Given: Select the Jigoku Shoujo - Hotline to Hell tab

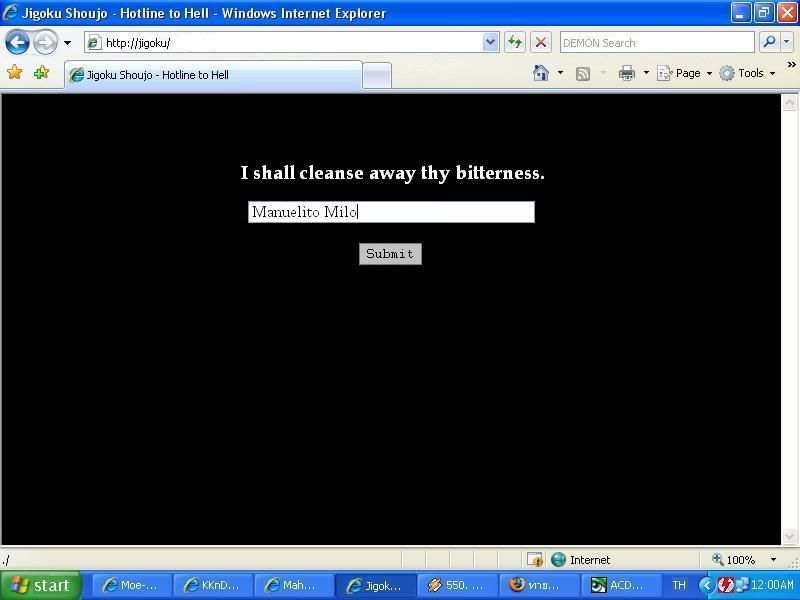Looking at the screenshot, I should [x=213, y=74].
